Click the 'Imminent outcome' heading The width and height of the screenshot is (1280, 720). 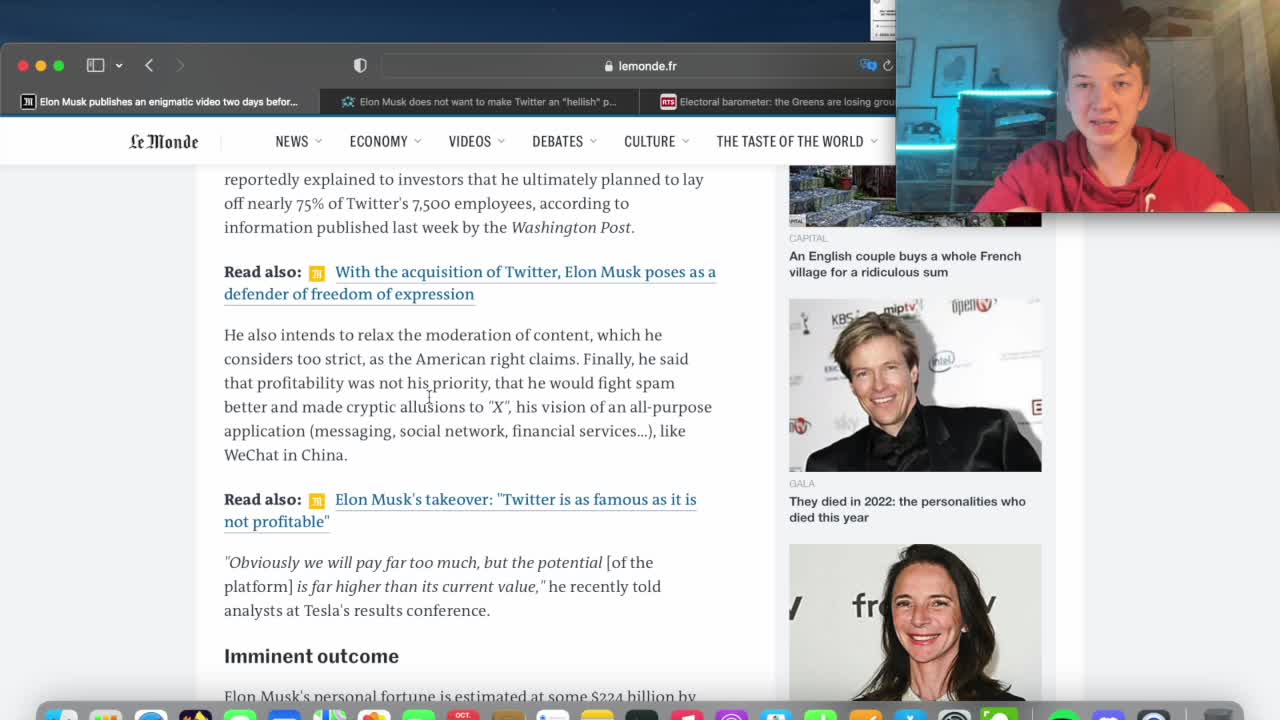coord(311,656)
